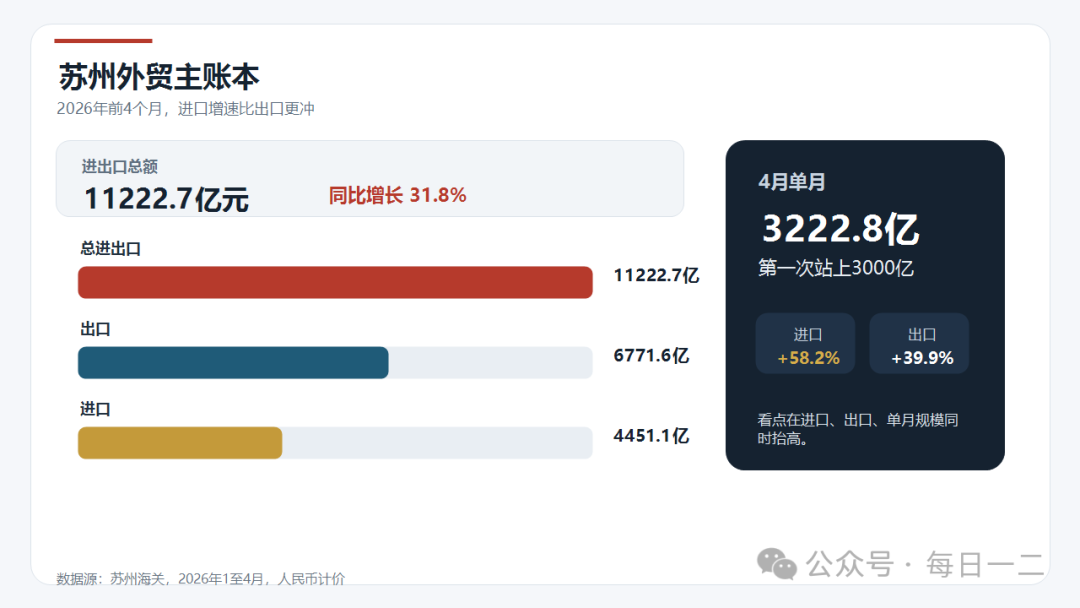Click the 总进出口 bar label
Screen dimensions: 1080x608
click(110, 249)
